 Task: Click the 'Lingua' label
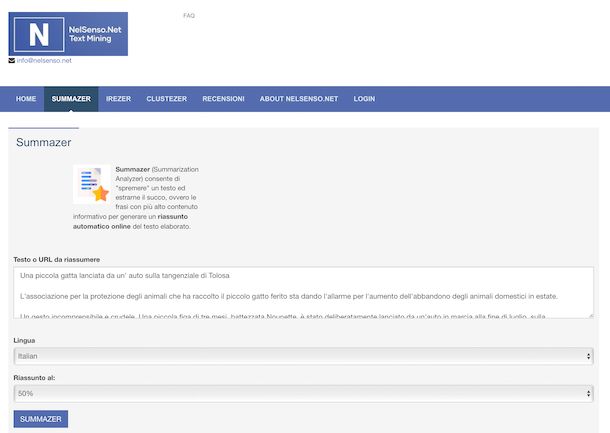[24, 340]
